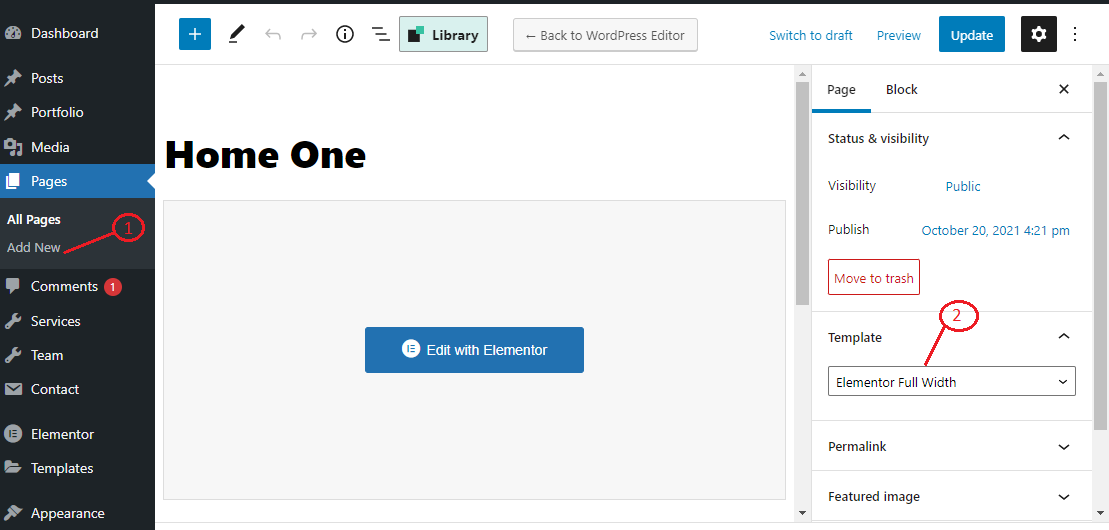This screenshot has width=1109, height=530.
Task: Expand the Featured image panel
Action: (x=951, y=496)
